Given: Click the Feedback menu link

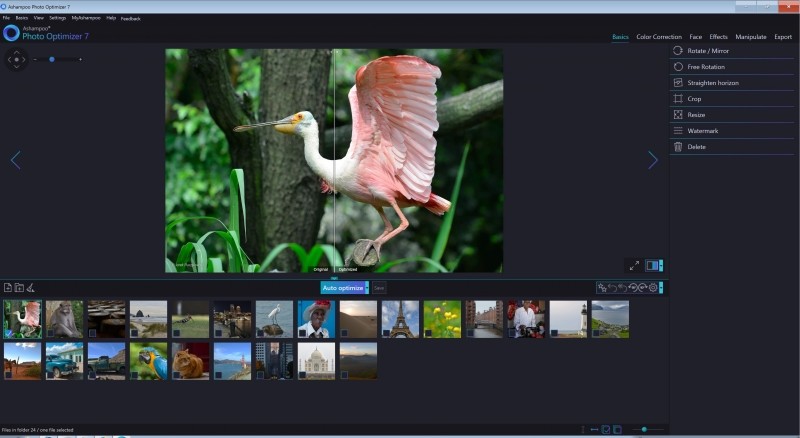Looking at the screenshot, I should 131,18.
